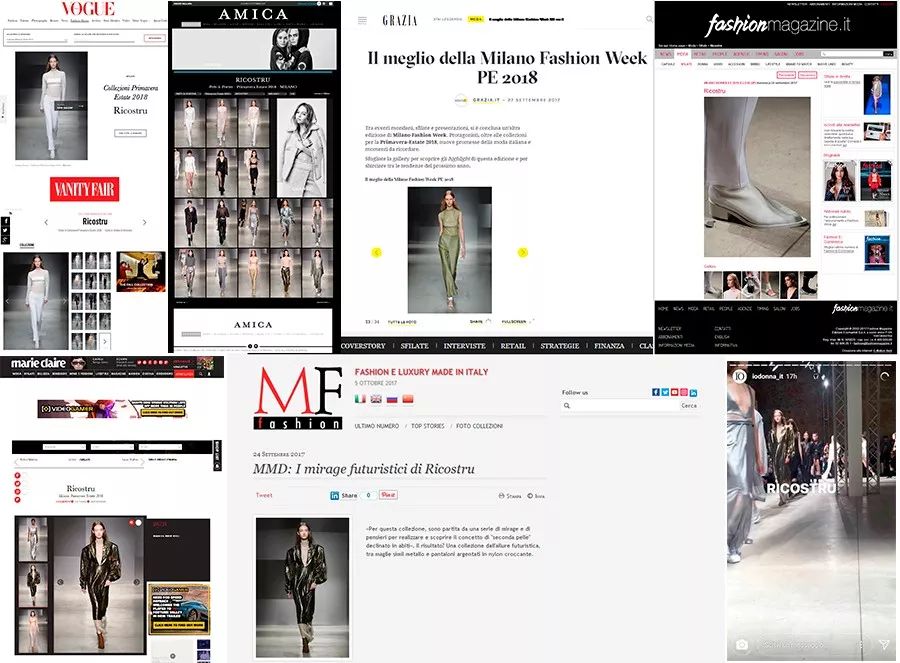This screenshot has height=663, width=900.
Task: Click the Cerca search button on MF Fashion
Action: pyautogui.click(x=689, y=405)
